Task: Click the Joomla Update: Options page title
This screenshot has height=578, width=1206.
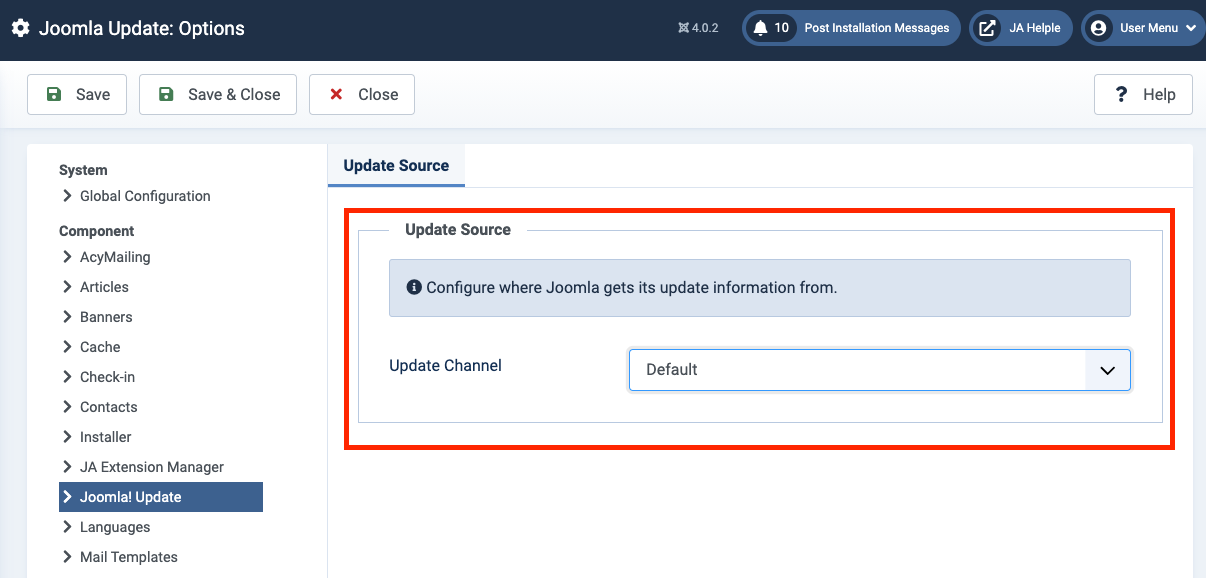Action: tap(141, 28)
